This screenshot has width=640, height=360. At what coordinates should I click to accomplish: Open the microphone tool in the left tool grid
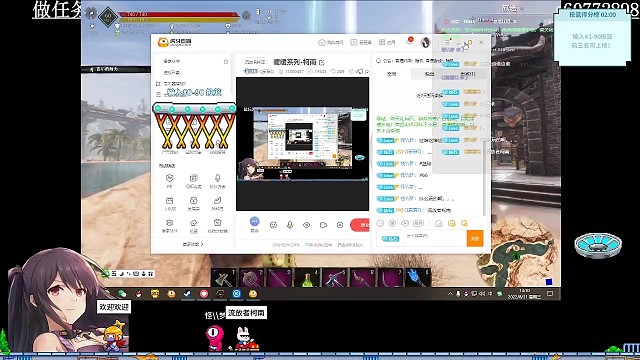coord(218,178)
